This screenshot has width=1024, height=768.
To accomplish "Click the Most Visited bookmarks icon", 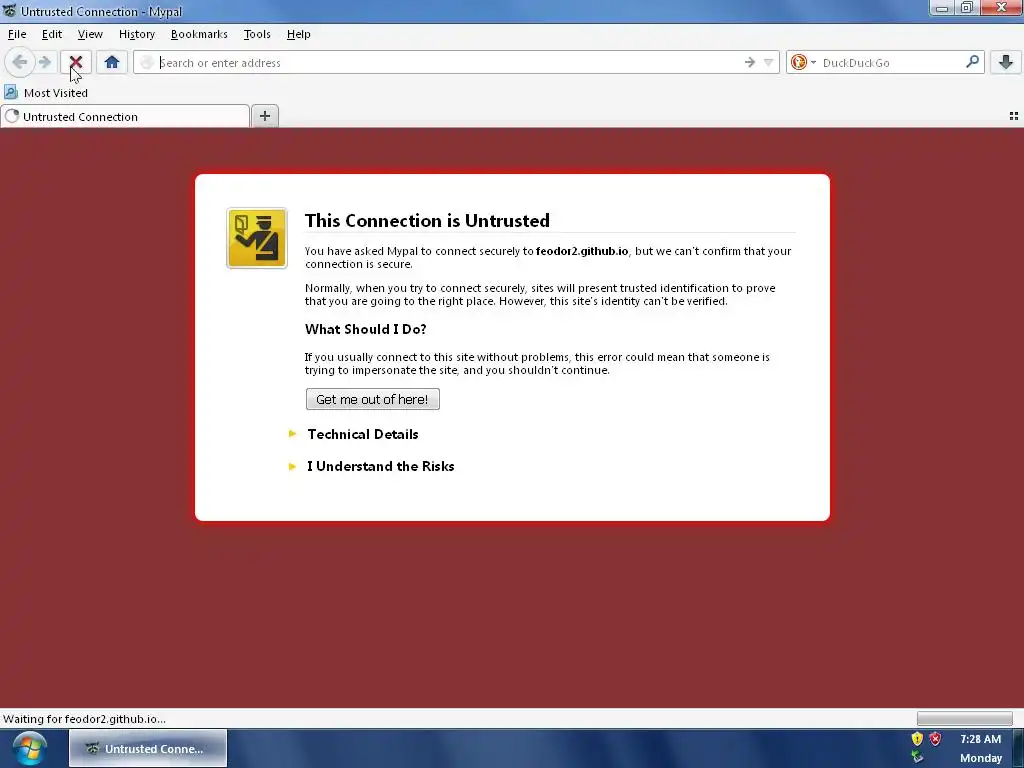I will coord(11,92).
